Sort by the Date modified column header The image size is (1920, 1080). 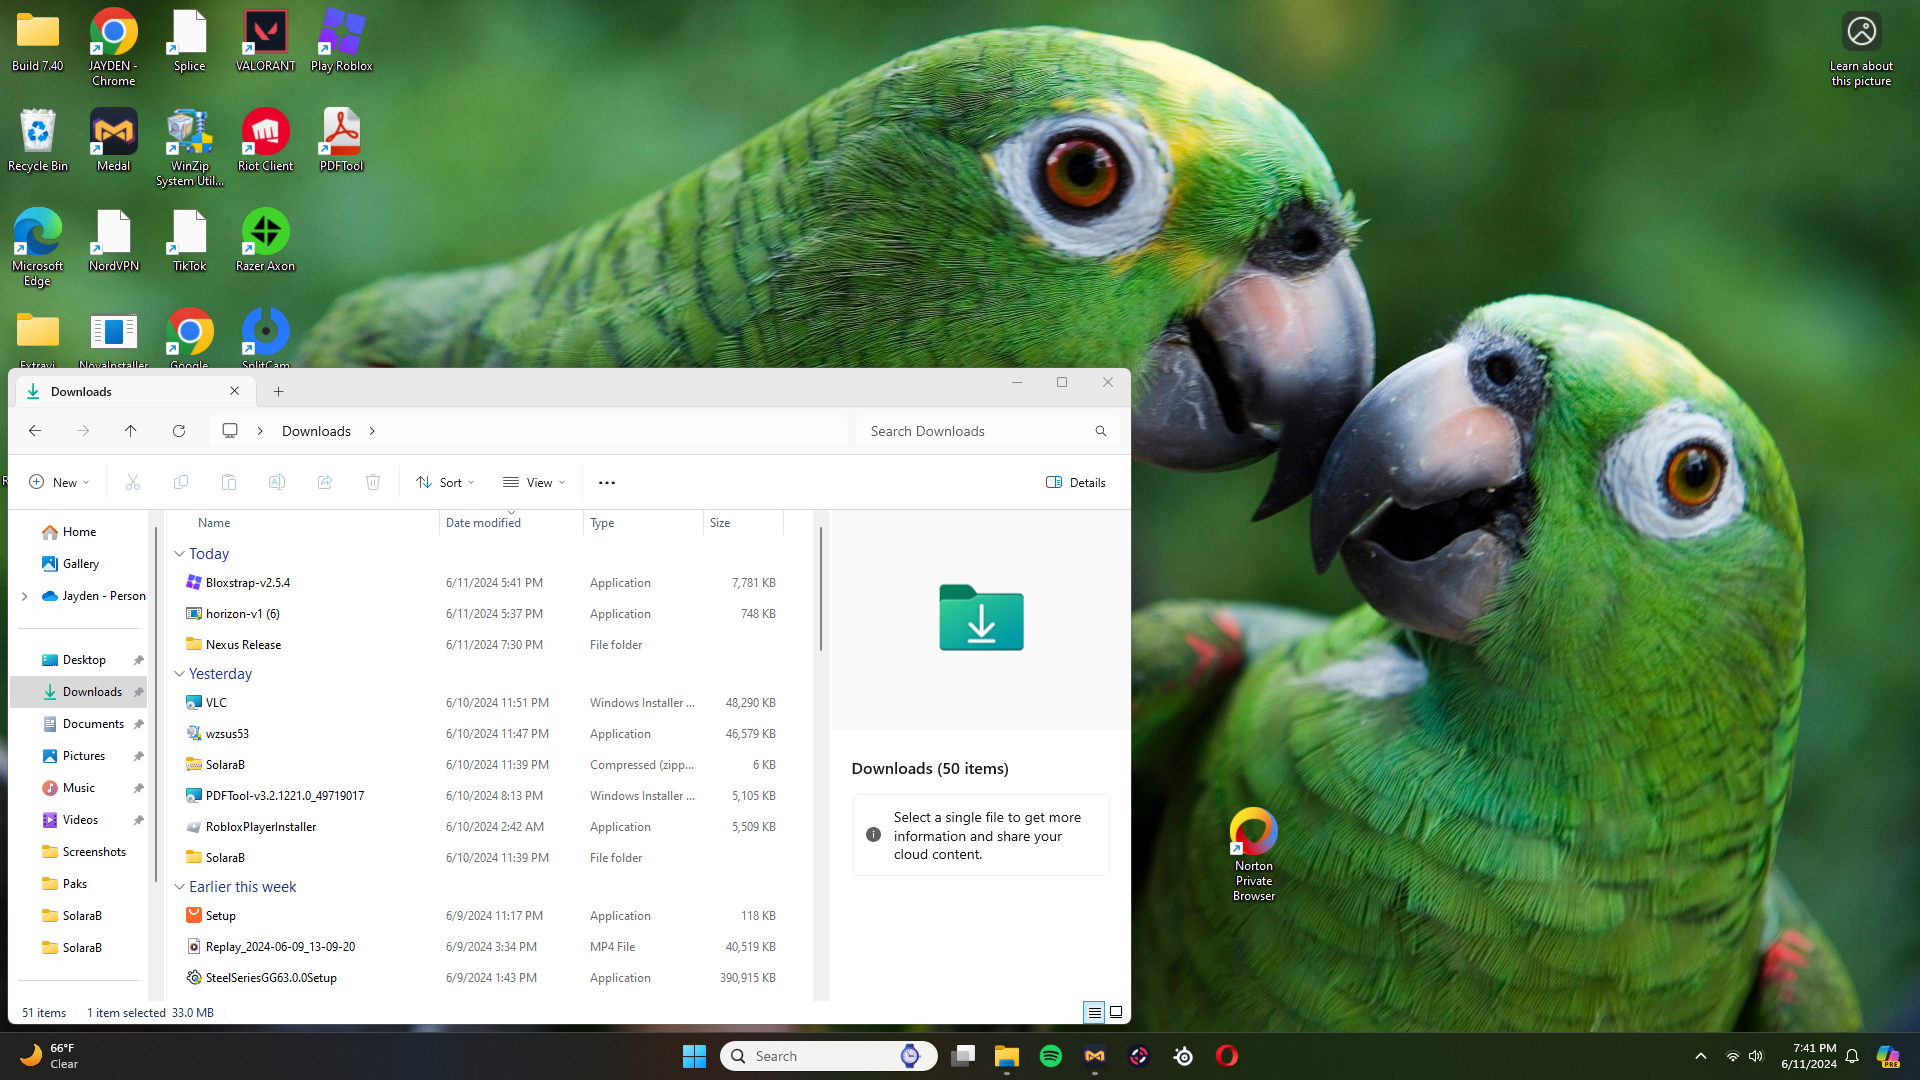(x=483, y=523)
